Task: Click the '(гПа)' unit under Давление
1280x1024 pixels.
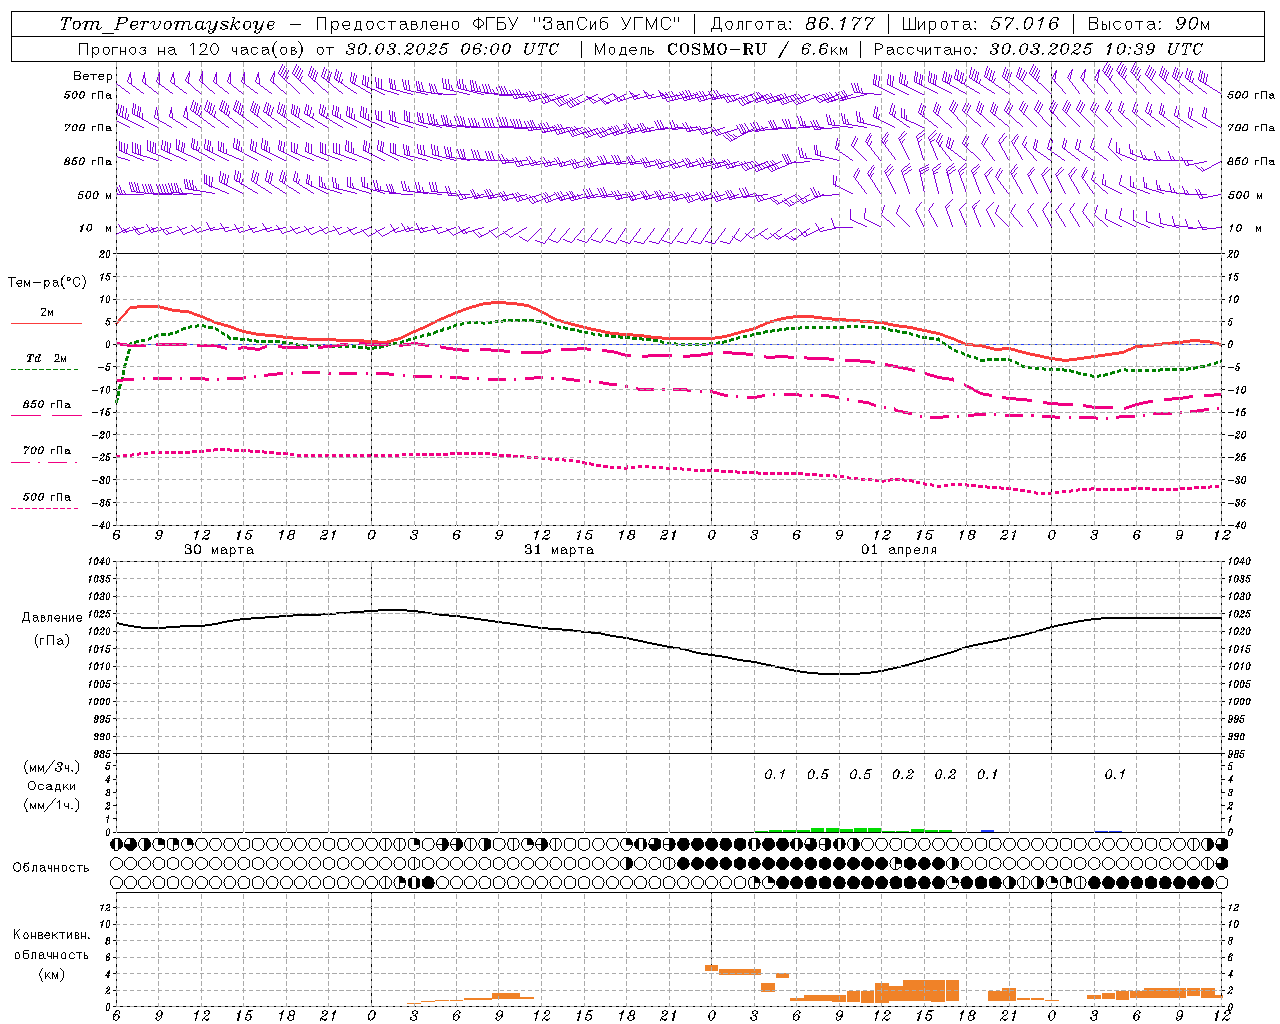Action: pos(52,641)
